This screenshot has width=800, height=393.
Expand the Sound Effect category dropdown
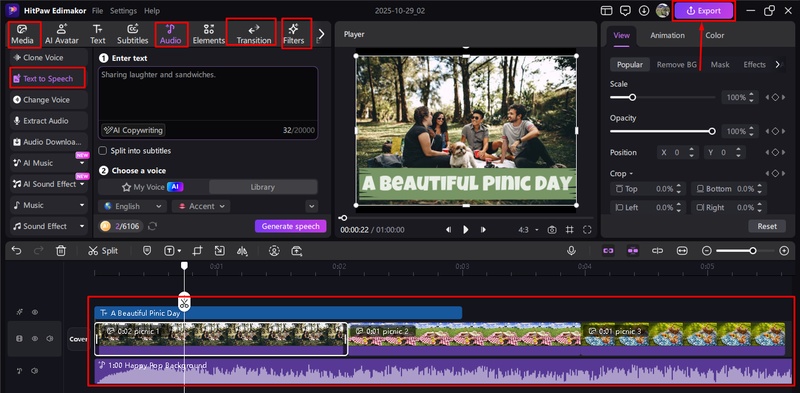click(82, 226)
